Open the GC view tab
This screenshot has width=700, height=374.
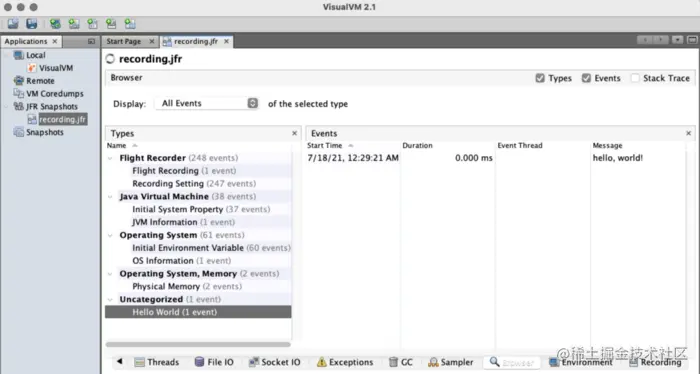click(400, 362)
